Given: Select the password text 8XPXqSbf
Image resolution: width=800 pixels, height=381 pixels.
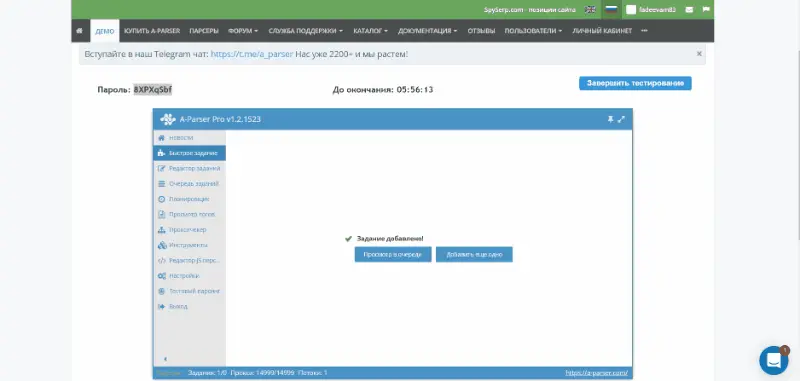Looking at the screenshot, I should point(153,90).
